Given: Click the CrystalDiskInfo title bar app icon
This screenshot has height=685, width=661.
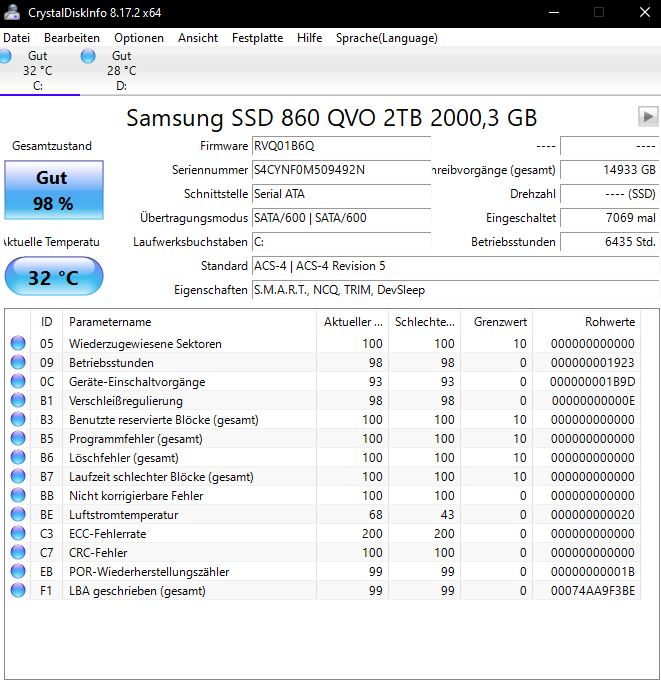Looking at the screenshot, I should pyautogui.click(x=12, y=12).
